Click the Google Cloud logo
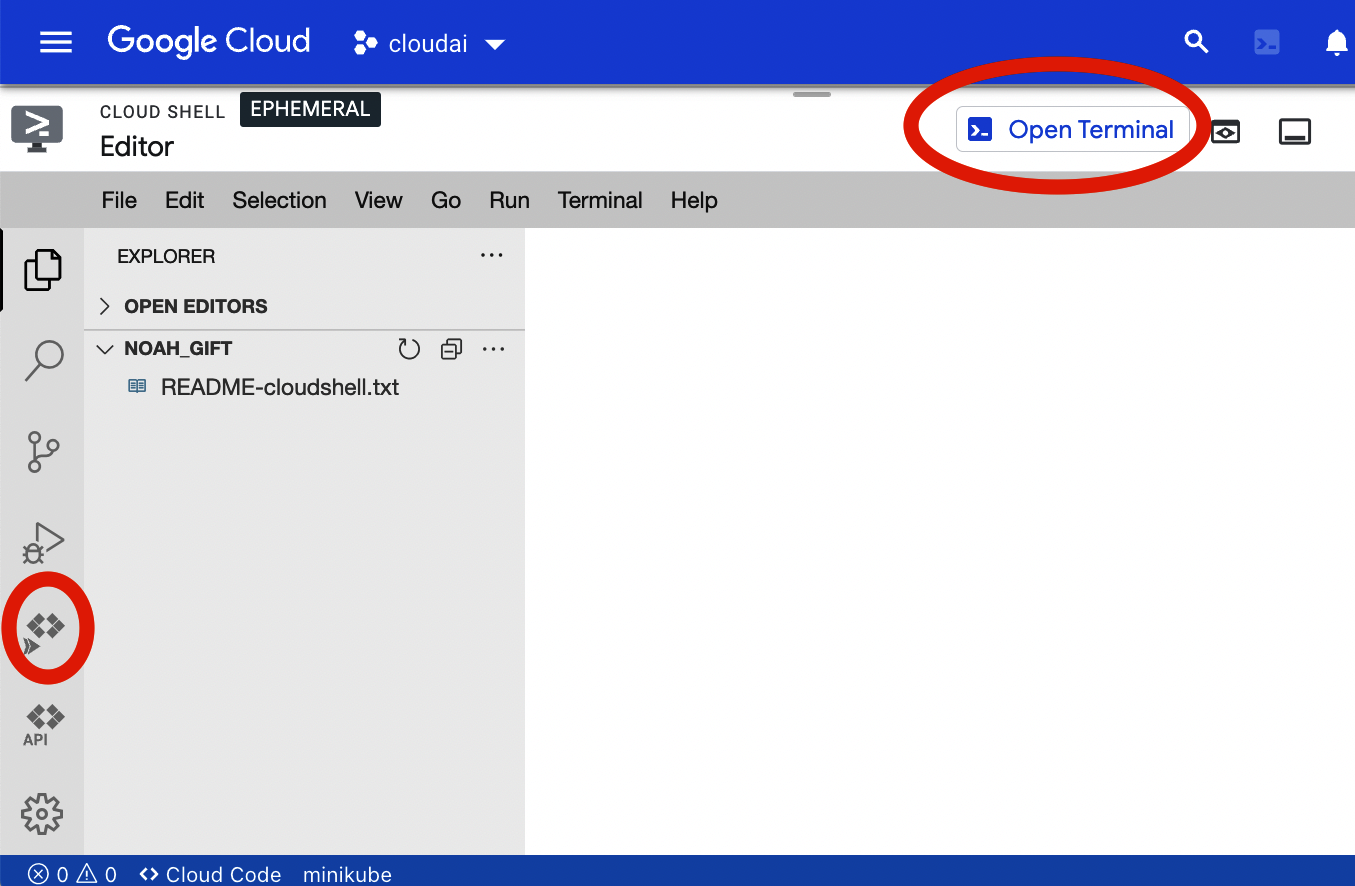The height and width of the screenshot is (886, 1355). pyautogui.click(x=209, y=41)
